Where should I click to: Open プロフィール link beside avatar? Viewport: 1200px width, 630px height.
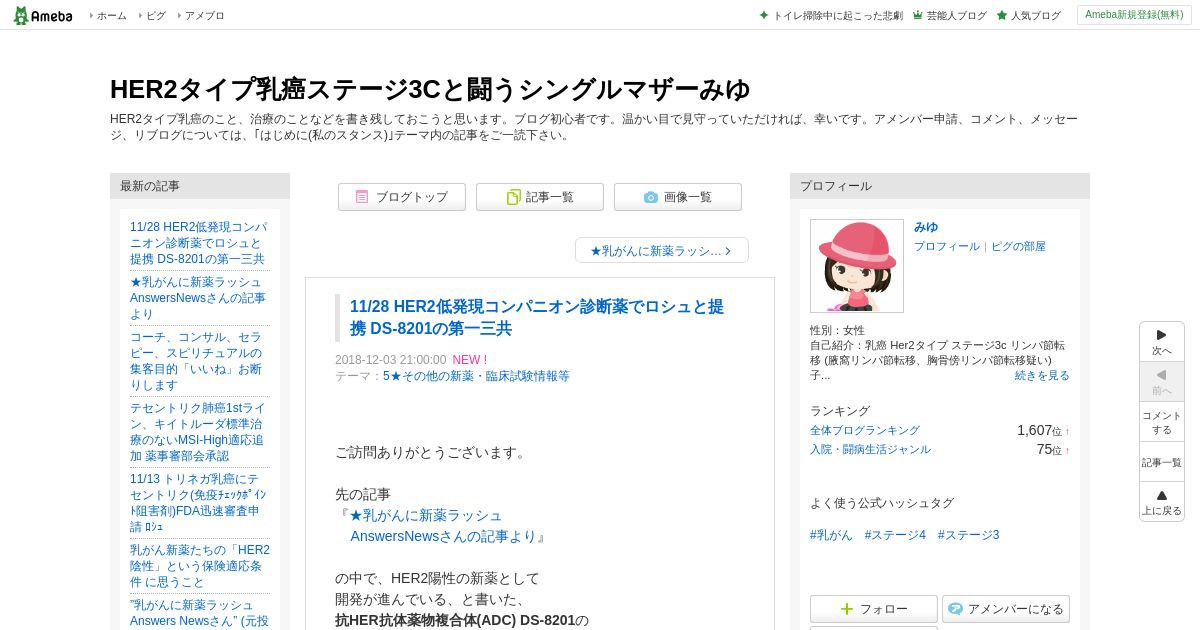947,246
